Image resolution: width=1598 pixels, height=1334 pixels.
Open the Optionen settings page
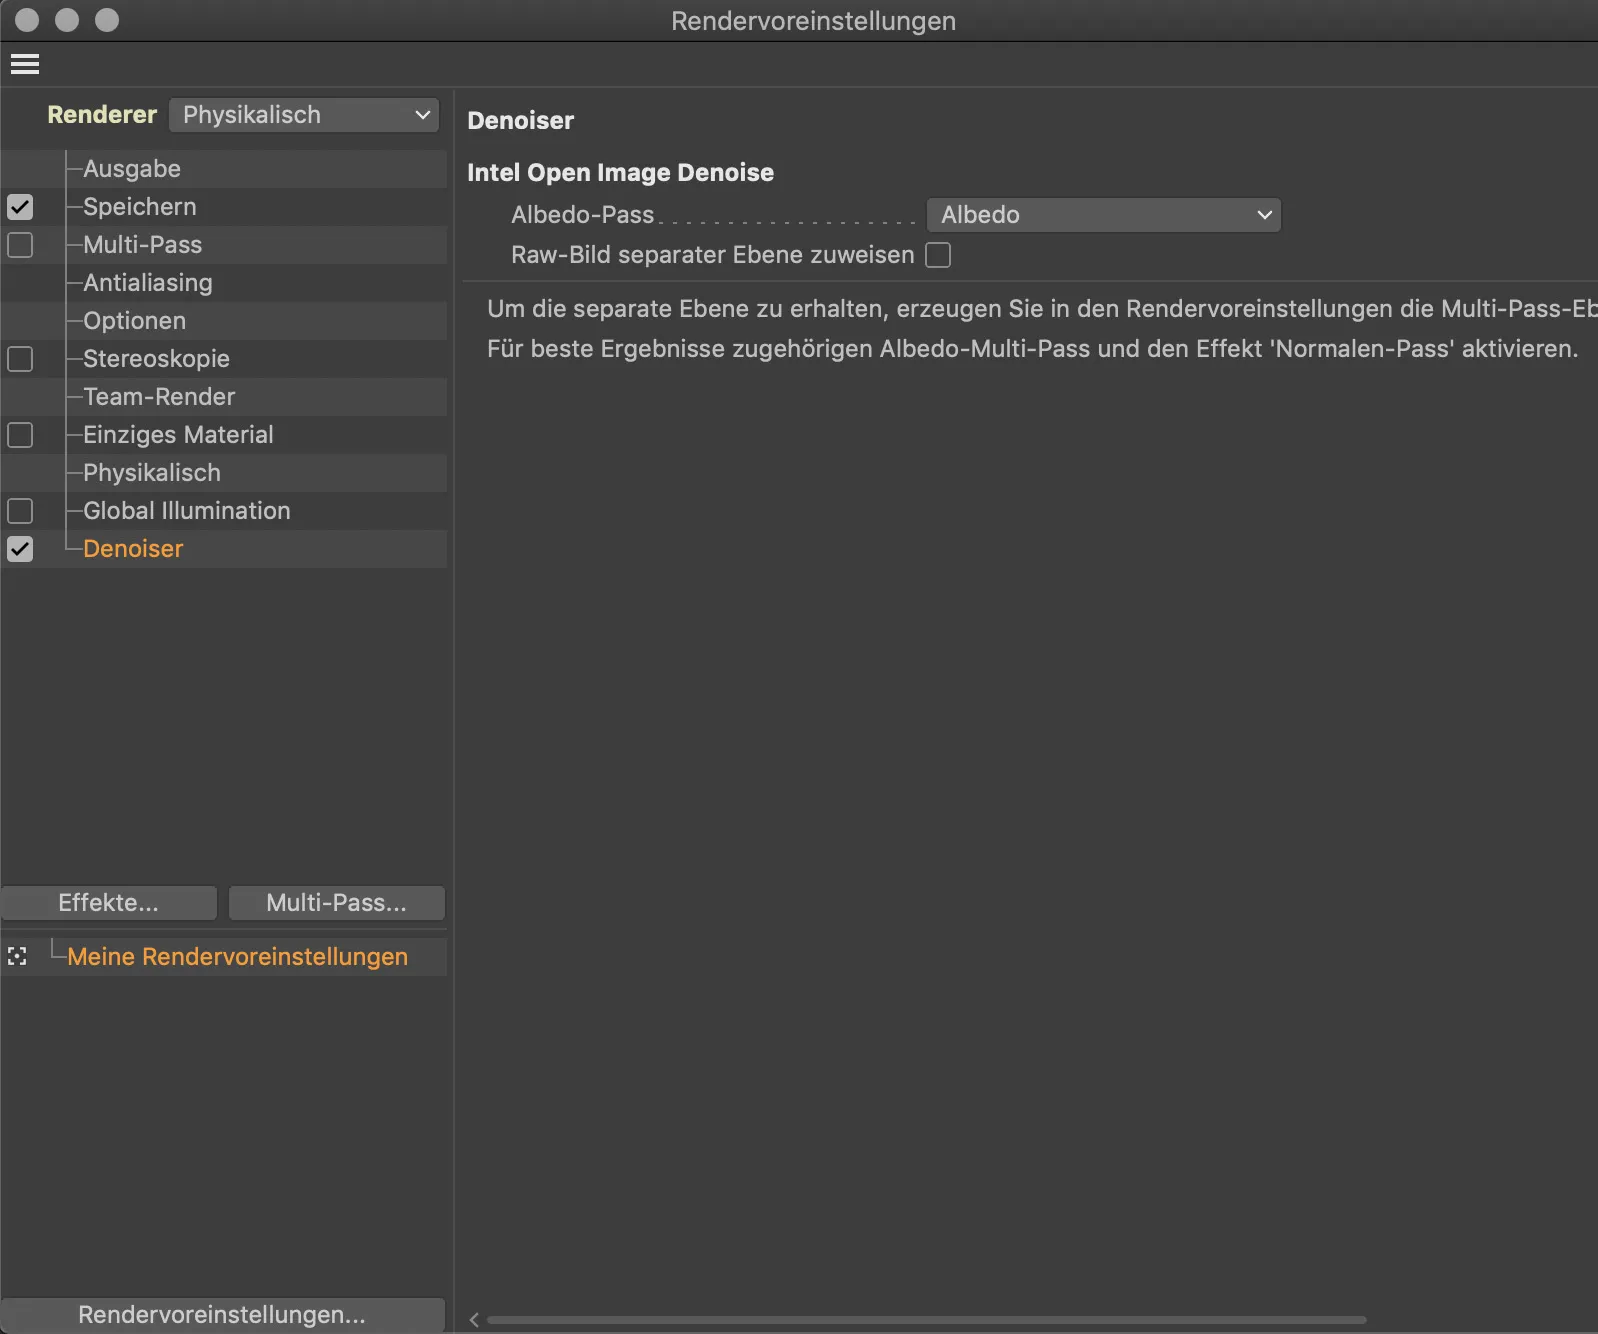(135, 321)
